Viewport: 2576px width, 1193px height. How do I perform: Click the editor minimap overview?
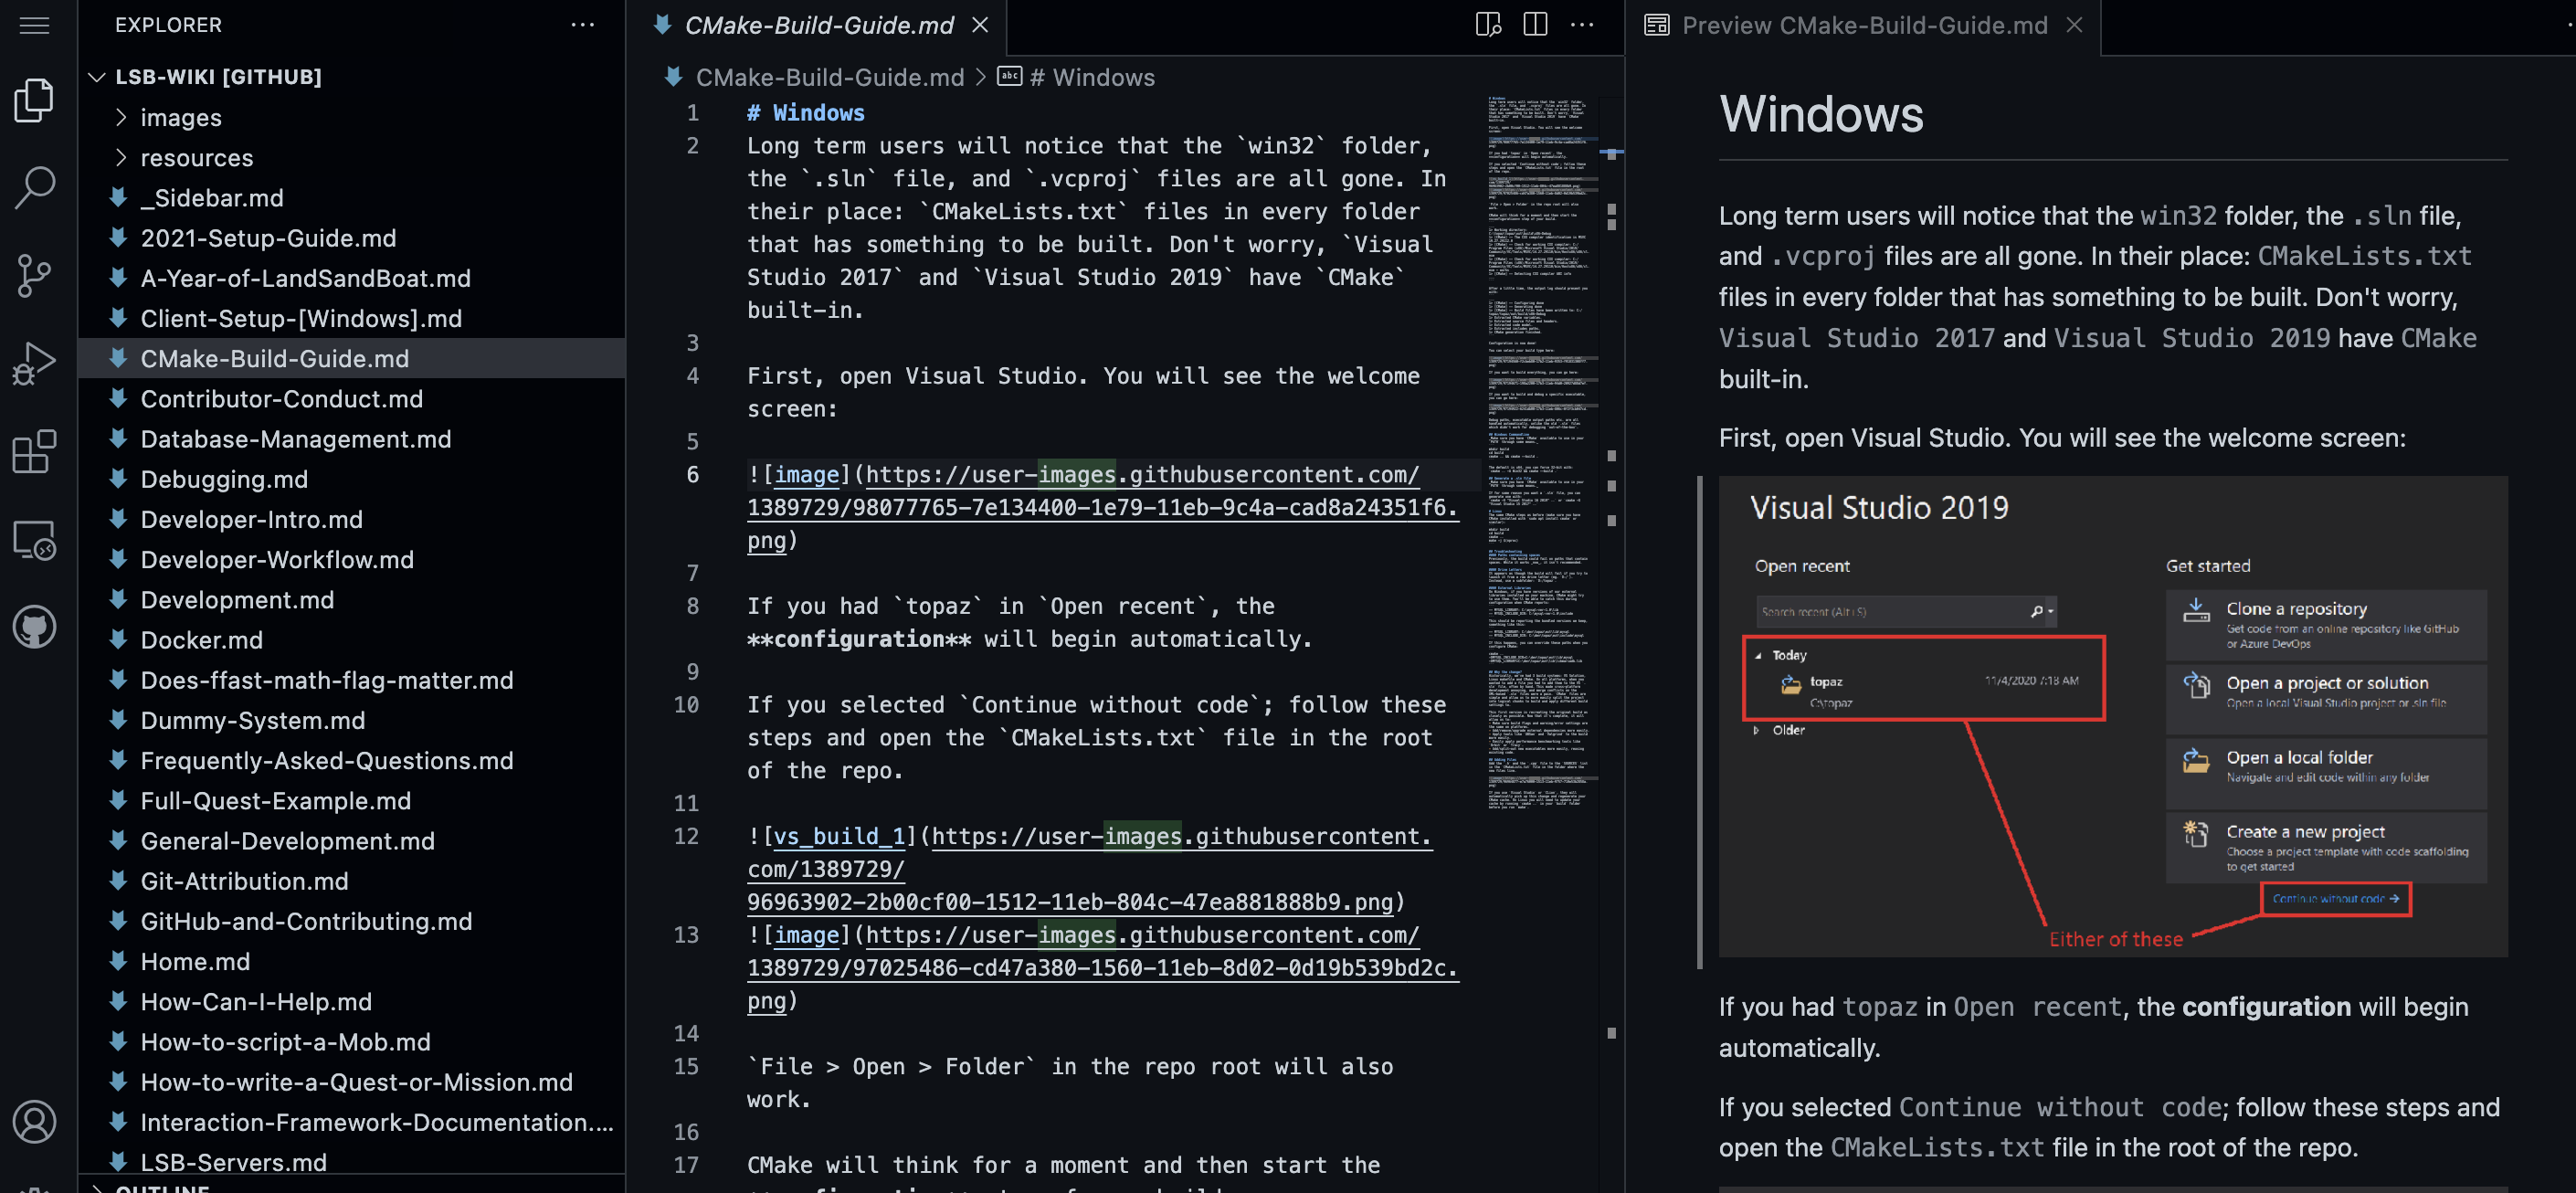click(1541, 450)
